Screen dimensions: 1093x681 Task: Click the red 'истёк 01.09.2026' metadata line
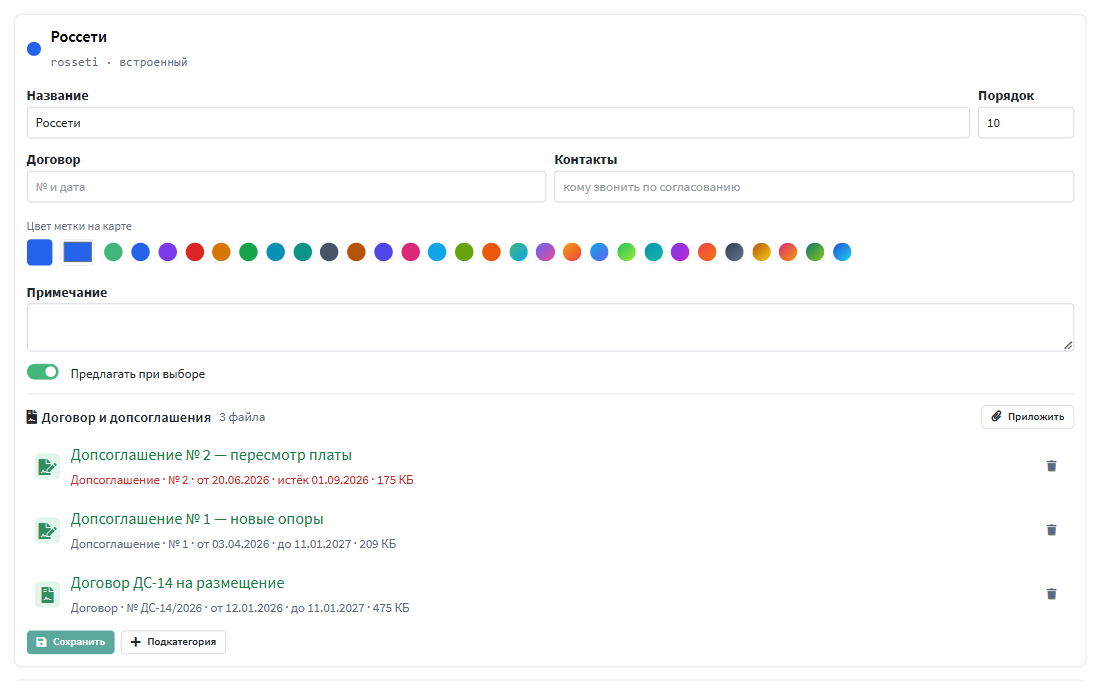tap(242, 480)
